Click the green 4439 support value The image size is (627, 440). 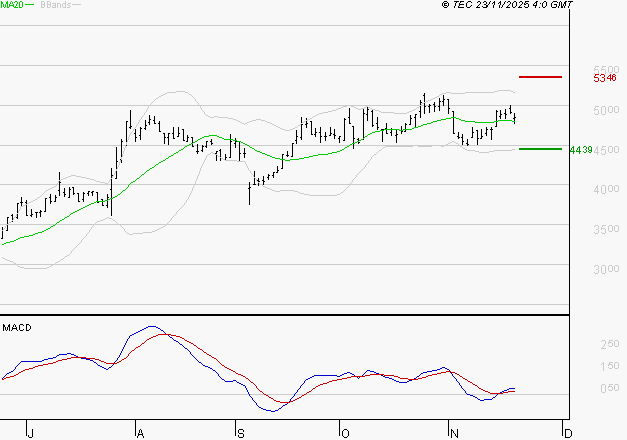point(581,150)
